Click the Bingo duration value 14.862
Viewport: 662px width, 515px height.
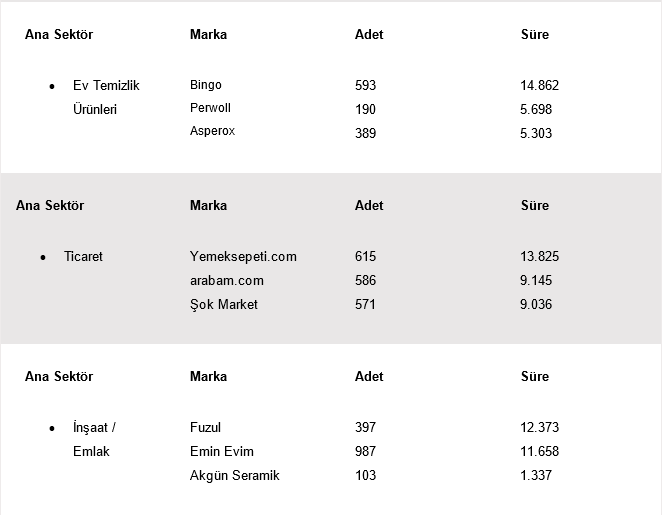tap(540, 85)
